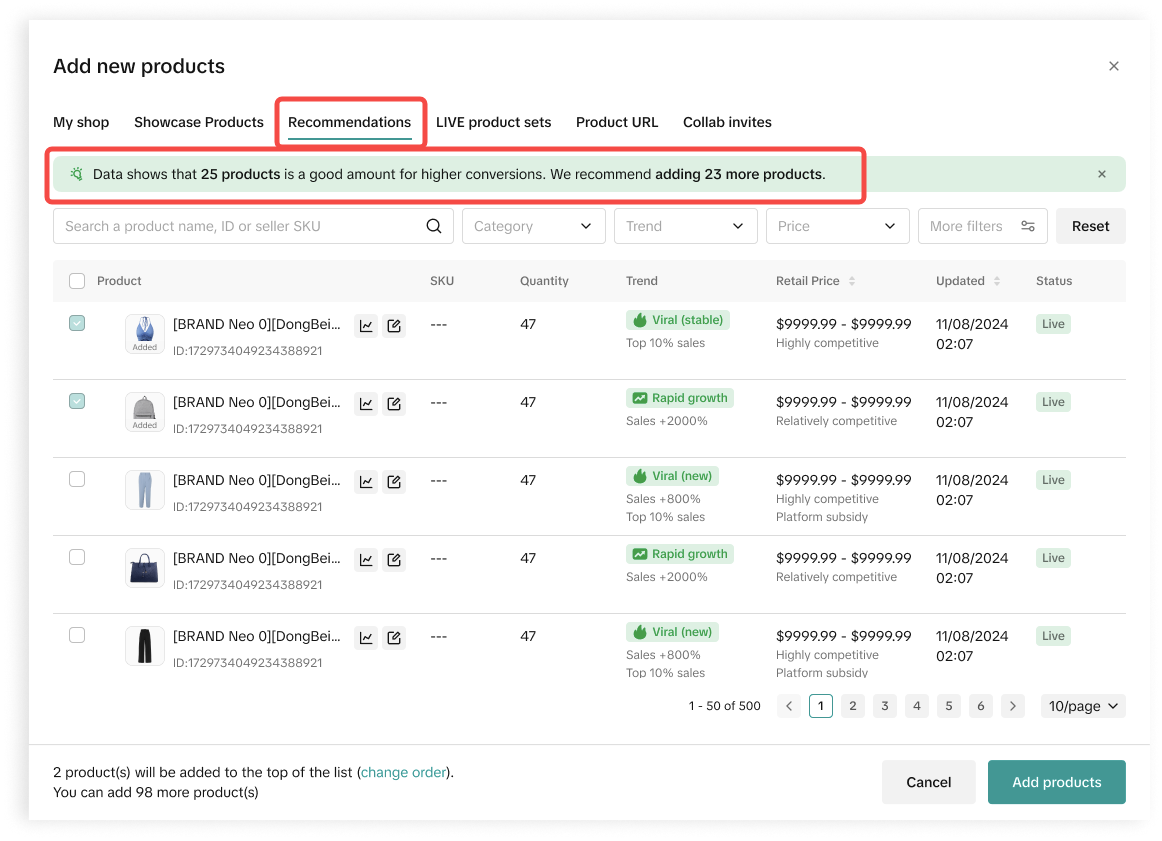Sort by Updated column arrows
The width and height of the screenshot is (1162, 841).
(x=997, y=281)
